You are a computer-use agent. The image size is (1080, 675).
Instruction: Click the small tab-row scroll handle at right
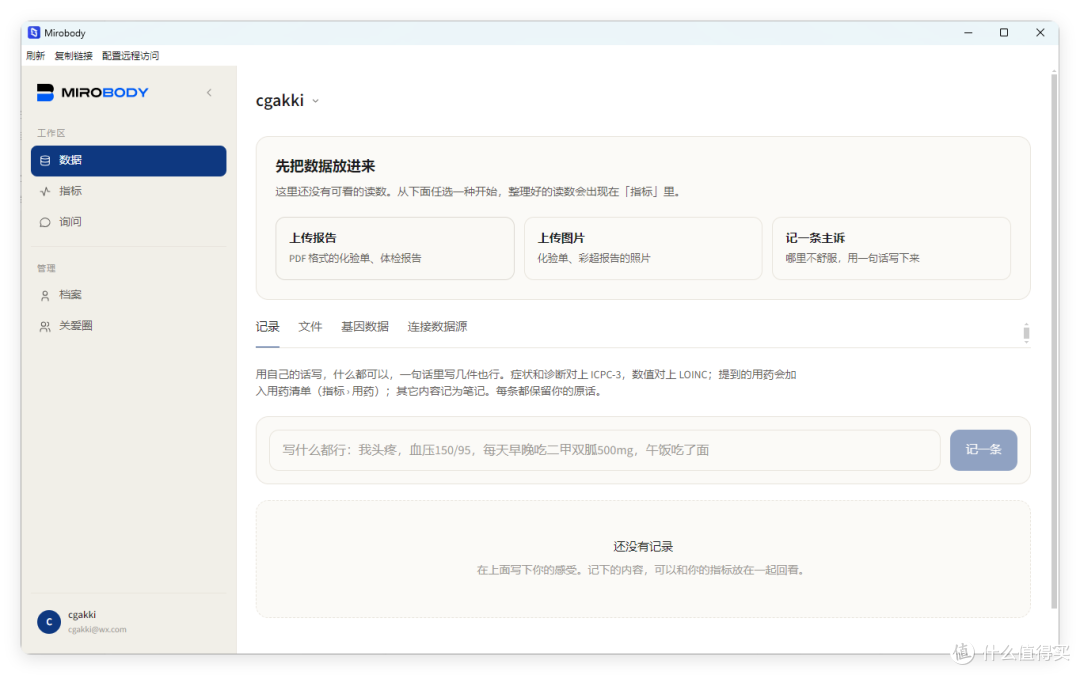(1026, 333)
